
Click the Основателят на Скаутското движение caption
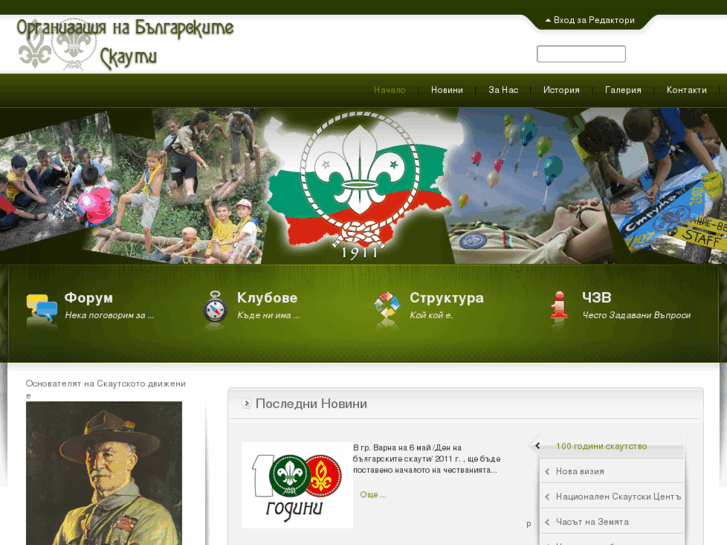tap(106, 389)
